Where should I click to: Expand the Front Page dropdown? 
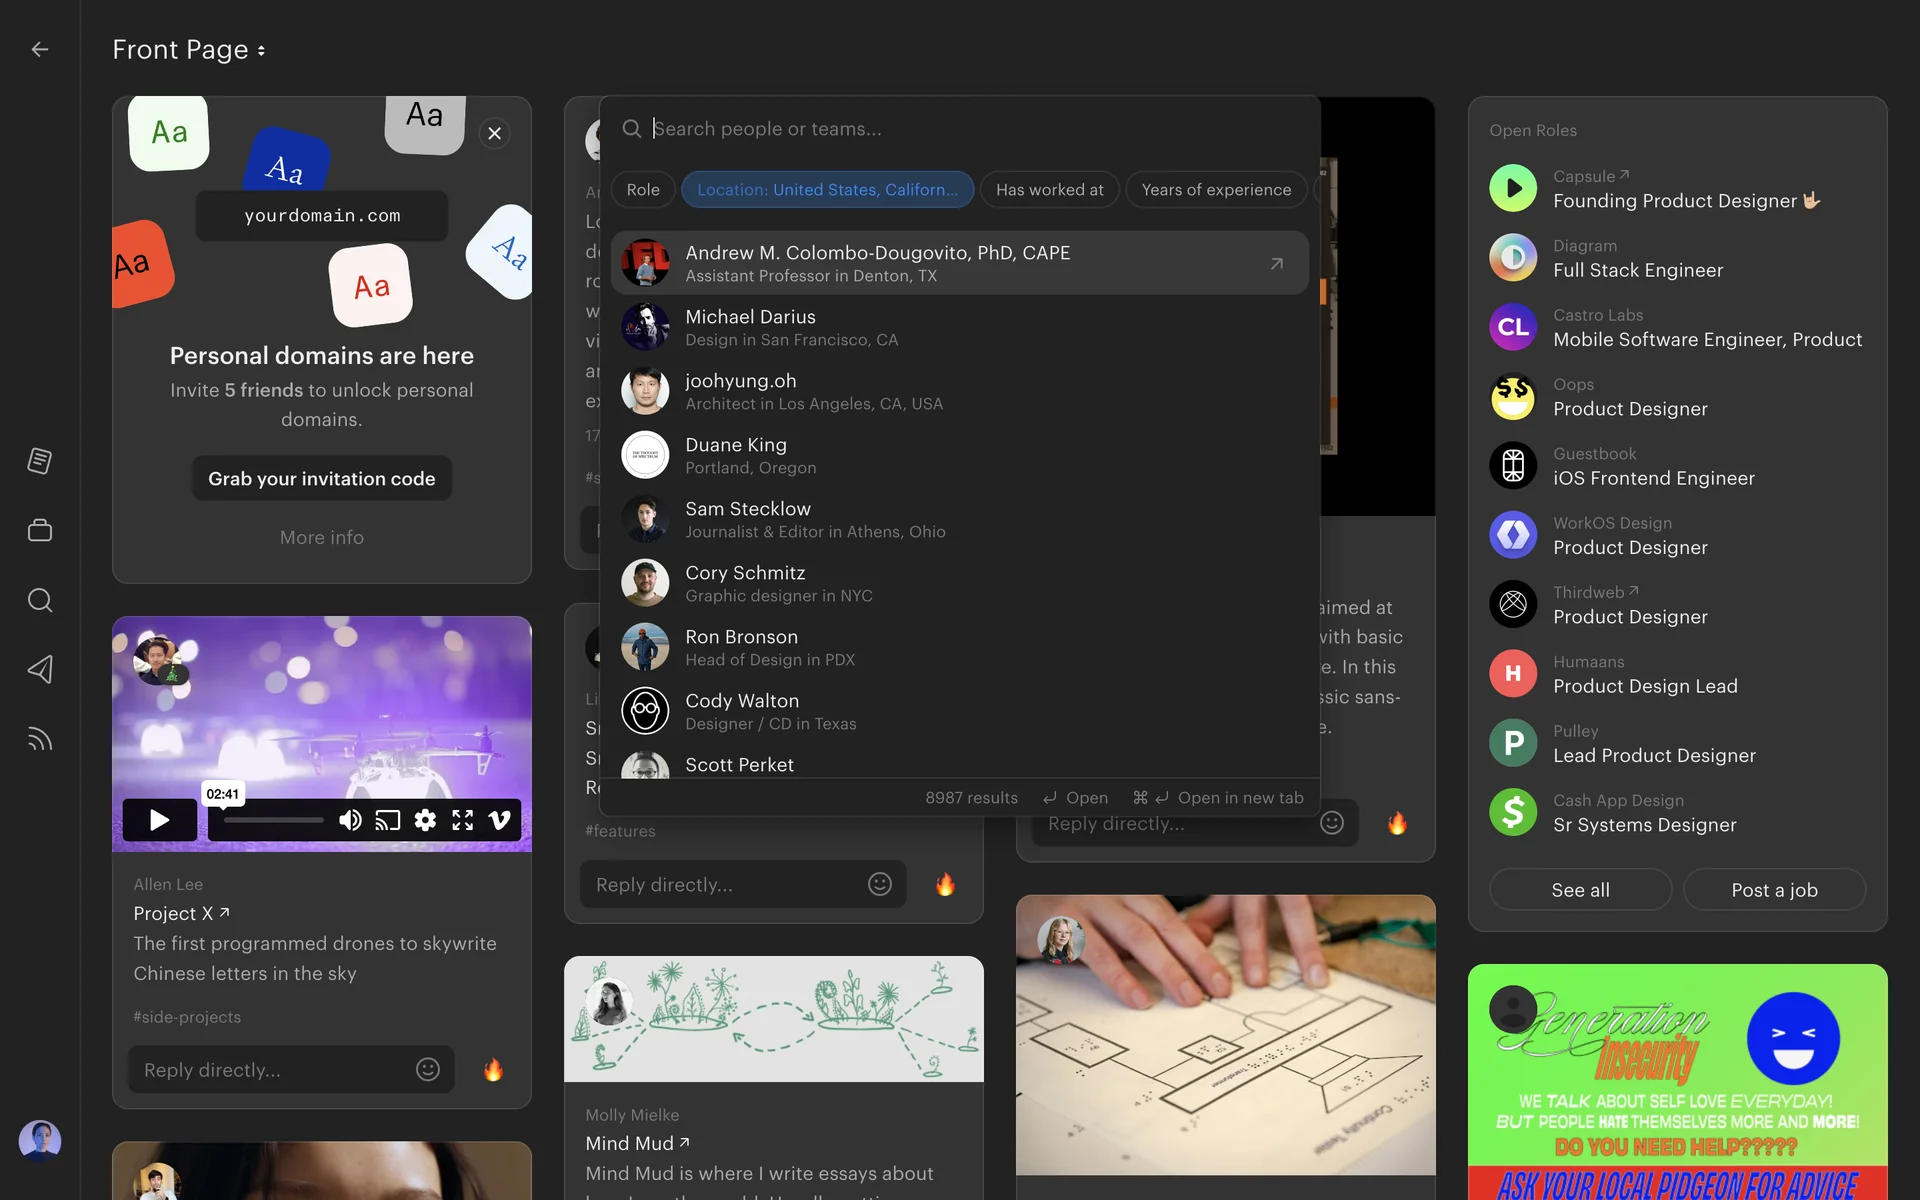[x=189, y=49]
